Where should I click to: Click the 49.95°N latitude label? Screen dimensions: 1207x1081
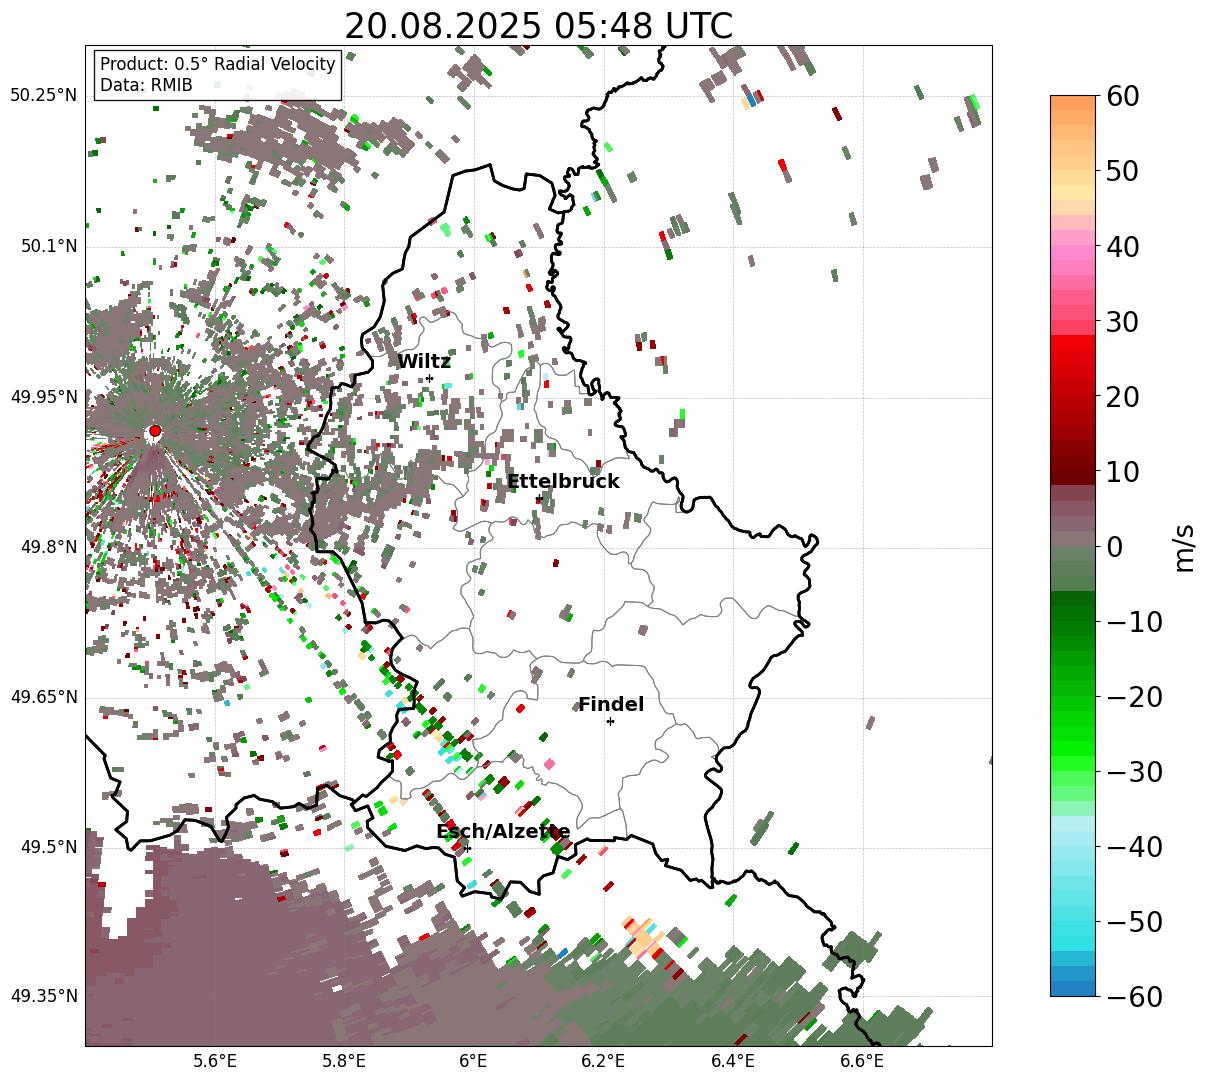coord(43,397)
